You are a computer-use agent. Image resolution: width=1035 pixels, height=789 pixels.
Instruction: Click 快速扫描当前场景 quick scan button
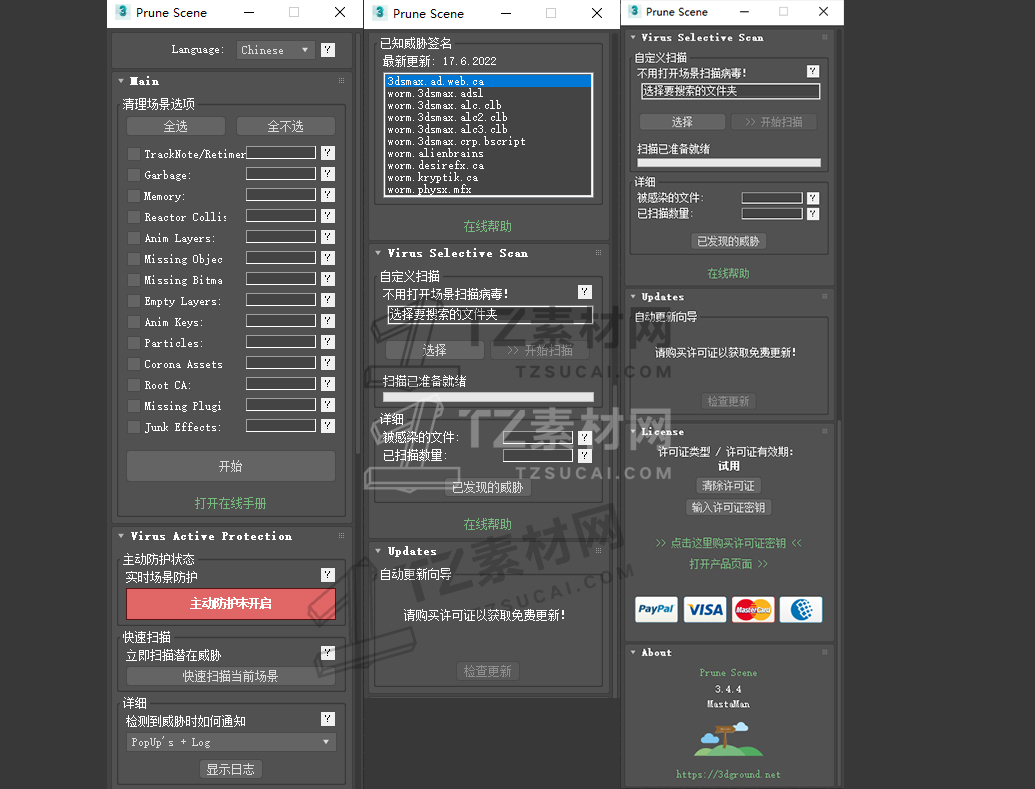(x=230, y=676)
